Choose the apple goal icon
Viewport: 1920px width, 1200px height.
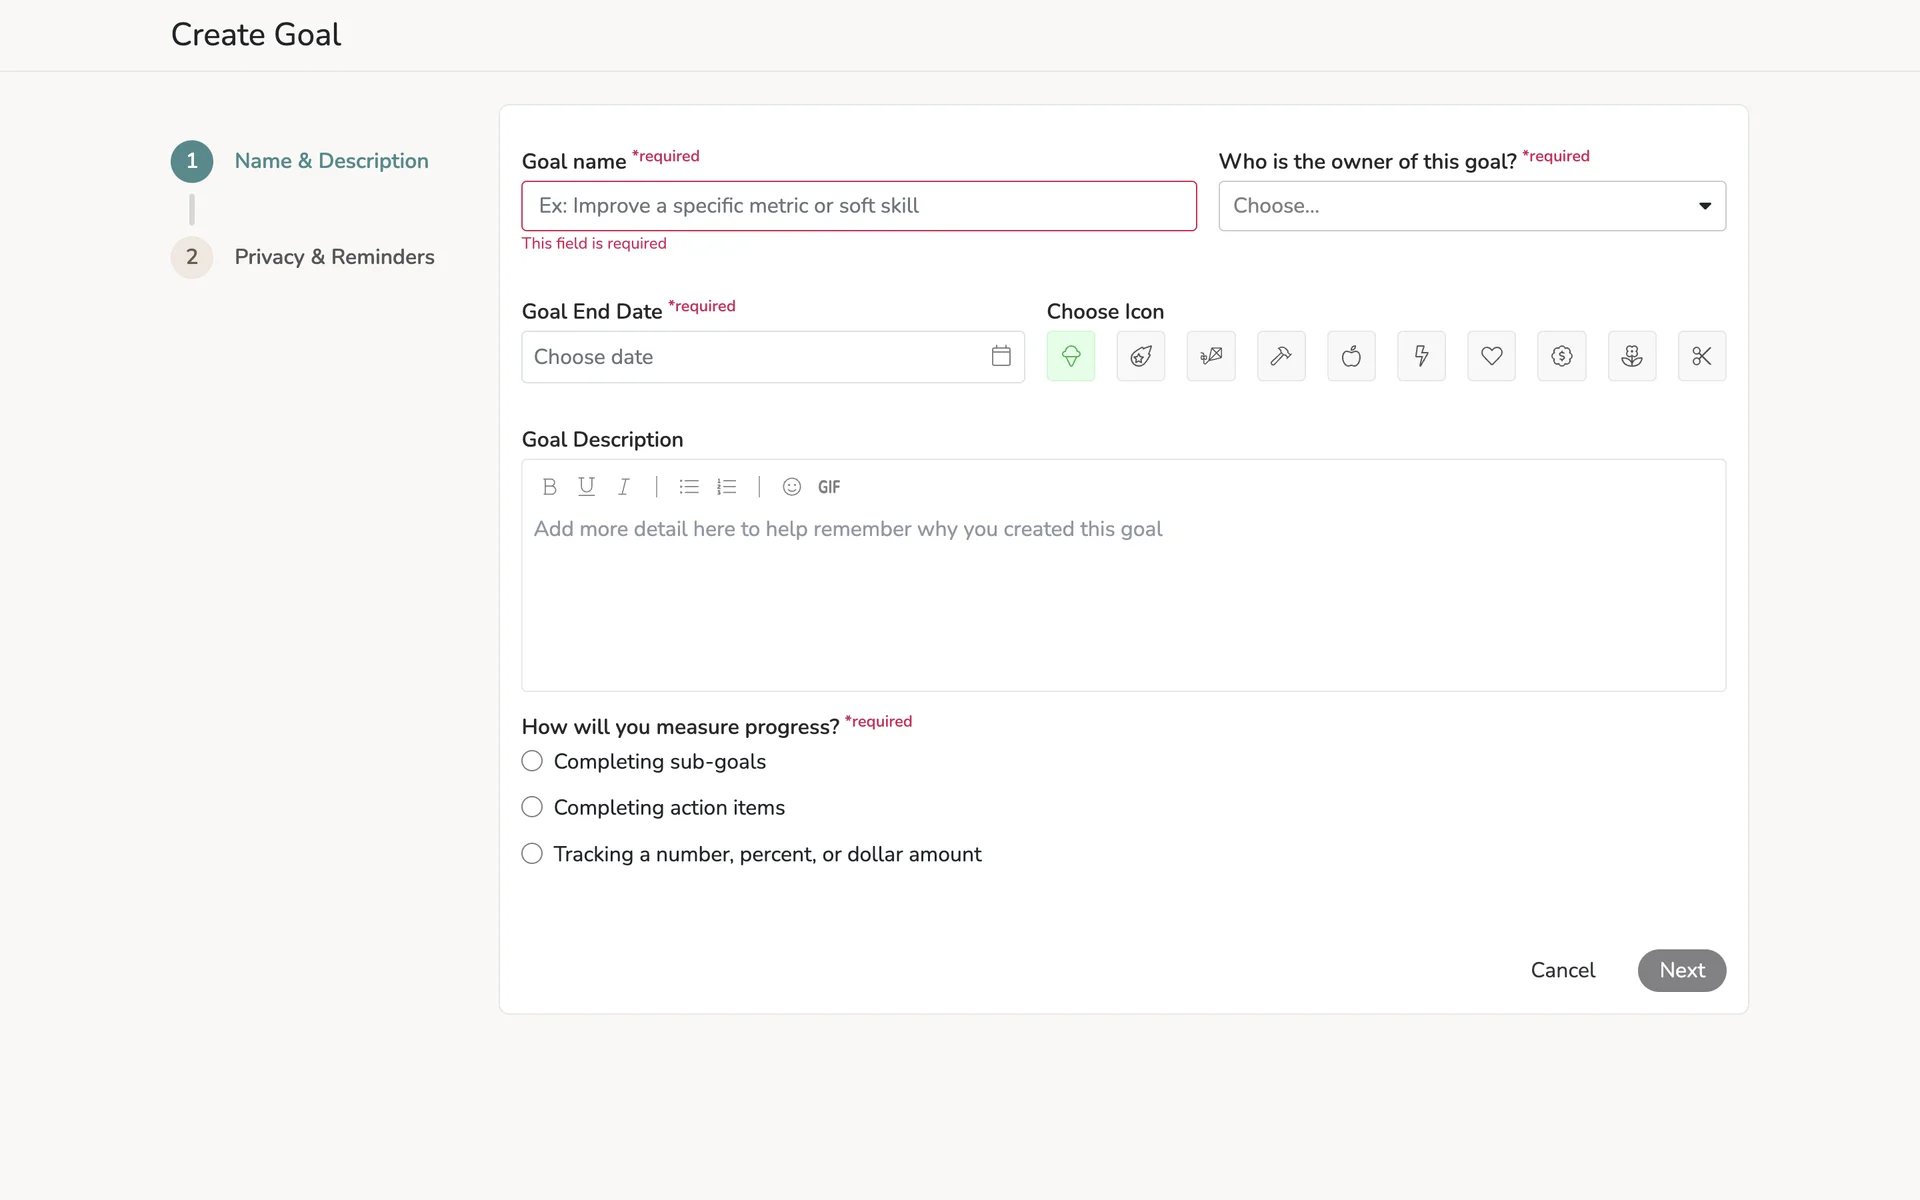pos(1351,356)
